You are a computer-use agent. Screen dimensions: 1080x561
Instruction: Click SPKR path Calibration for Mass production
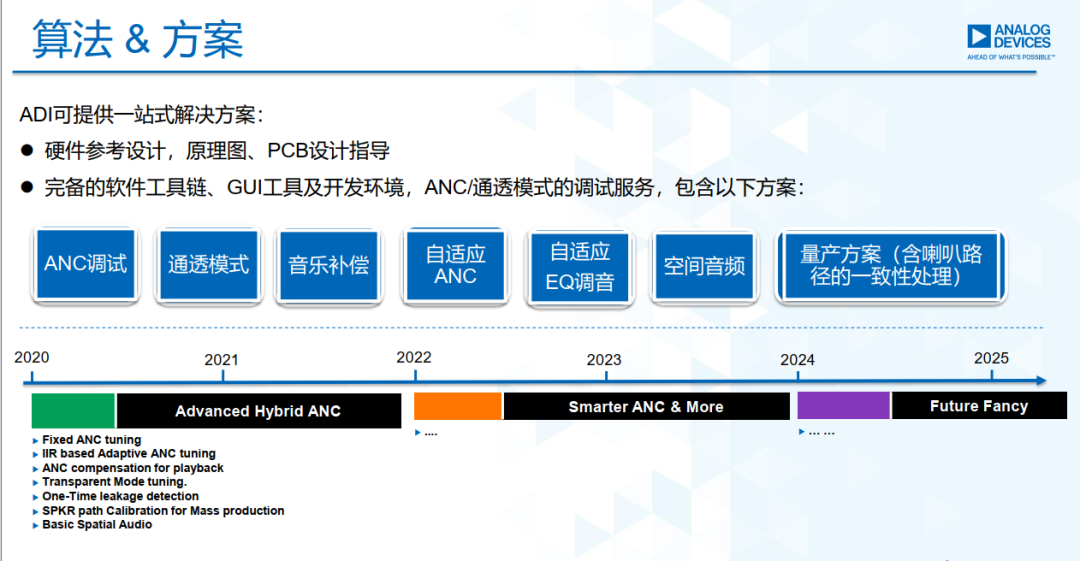pyautogui.click(x=163, y=511)
